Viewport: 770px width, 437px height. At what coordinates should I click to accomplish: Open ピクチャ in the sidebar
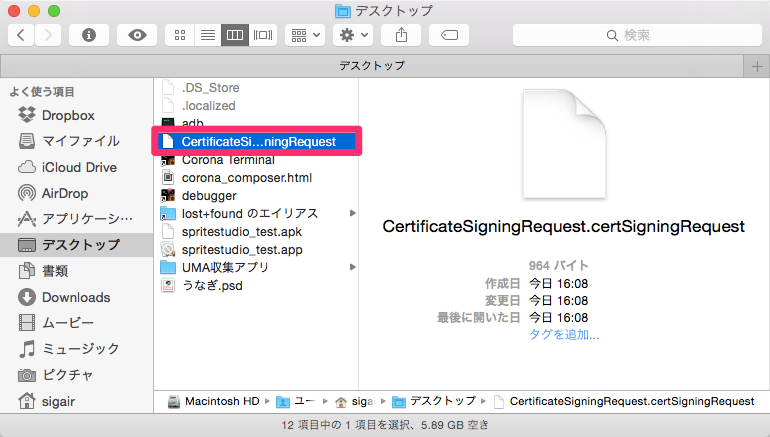coord(68,375)
